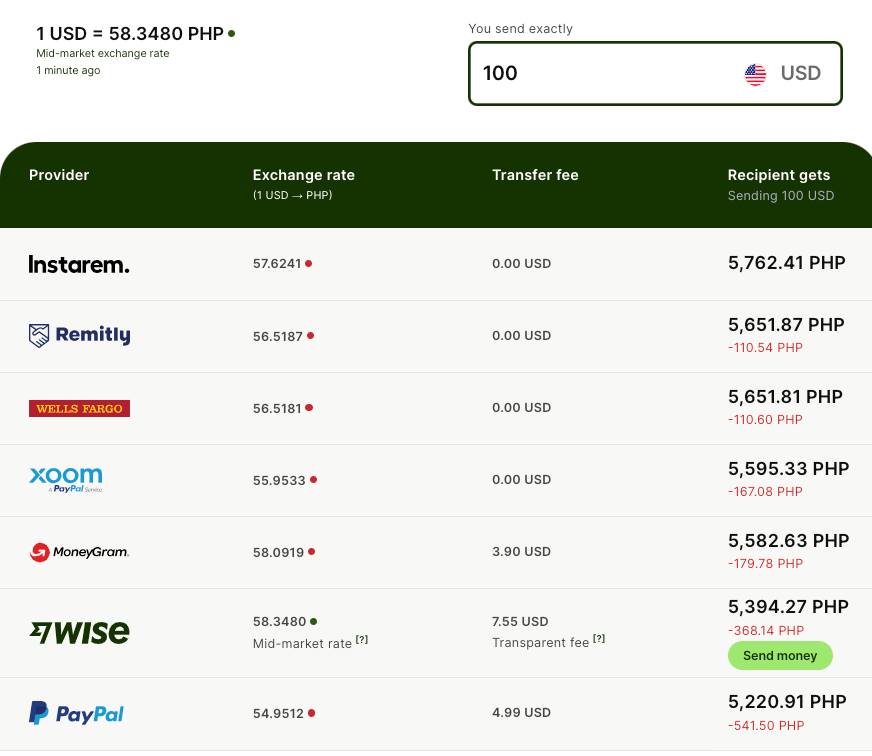Click the PayPal difference -541.50 PHP
Screen dimensions: 872x756
coord(766,725)
